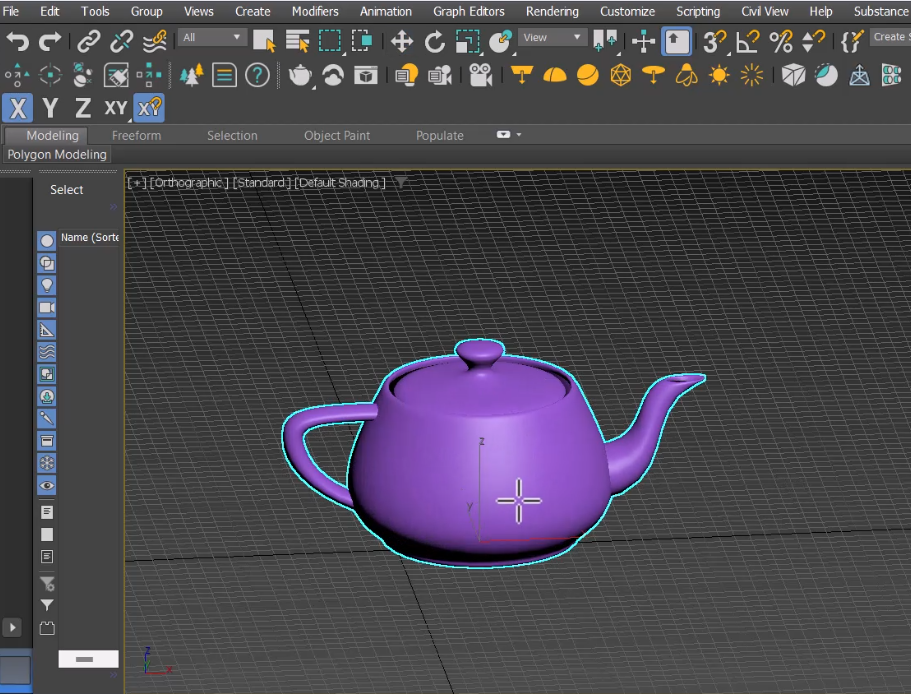Toggle the Y axis constraint
Viewport: 911px width, 694px height.
click(51, 108)
